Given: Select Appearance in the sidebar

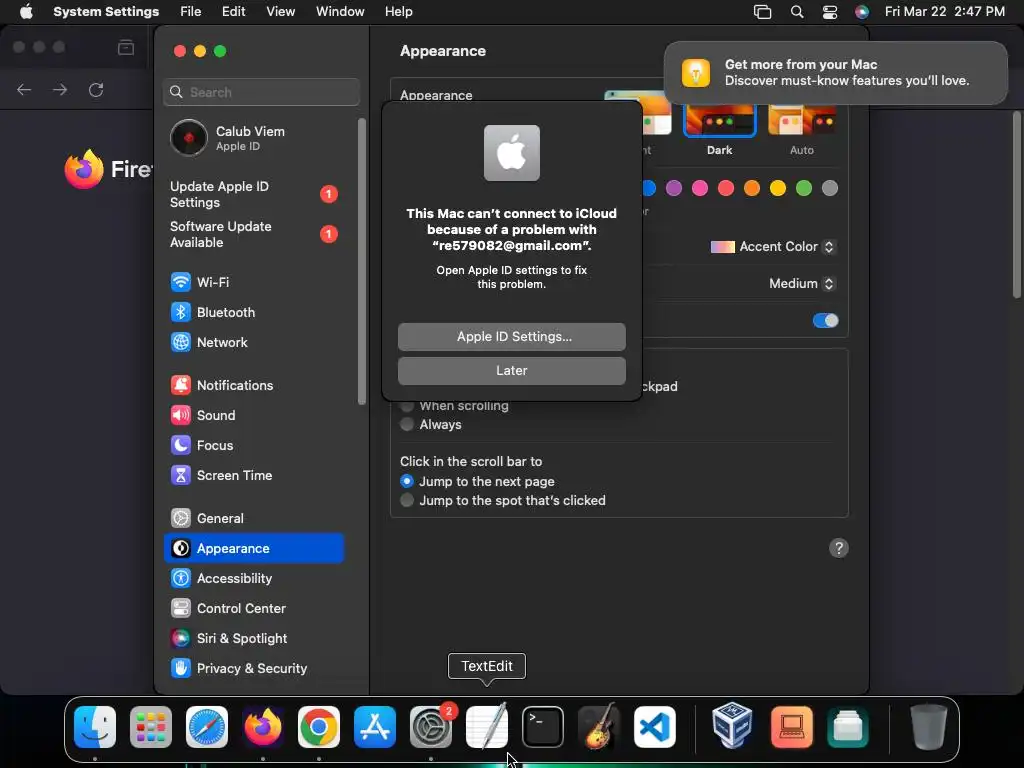Looking at the screenshot, I should [x=253, y=549].
